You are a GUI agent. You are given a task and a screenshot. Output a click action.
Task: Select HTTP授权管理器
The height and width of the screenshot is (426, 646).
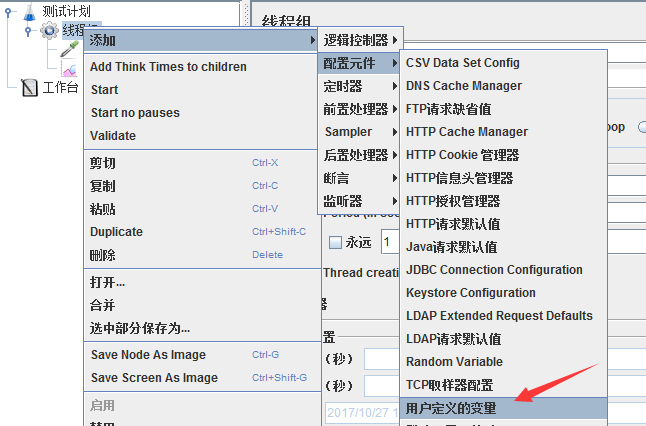pos(503,201)
